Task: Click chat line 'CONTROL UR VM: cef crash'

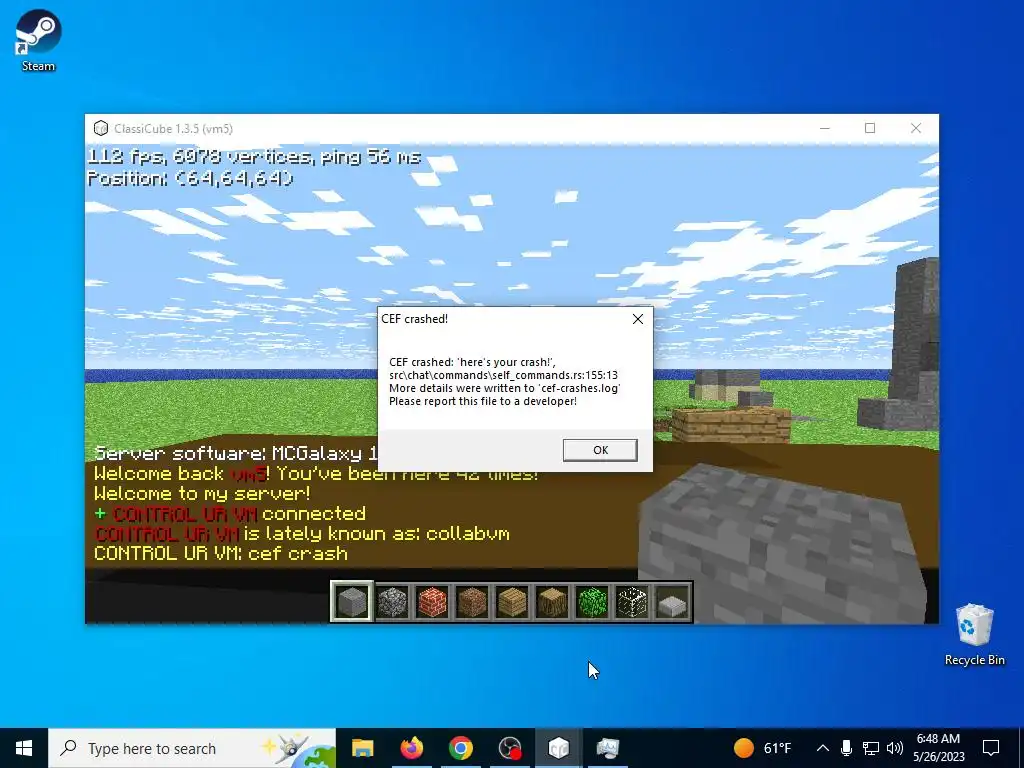Action: coord(221,554)
